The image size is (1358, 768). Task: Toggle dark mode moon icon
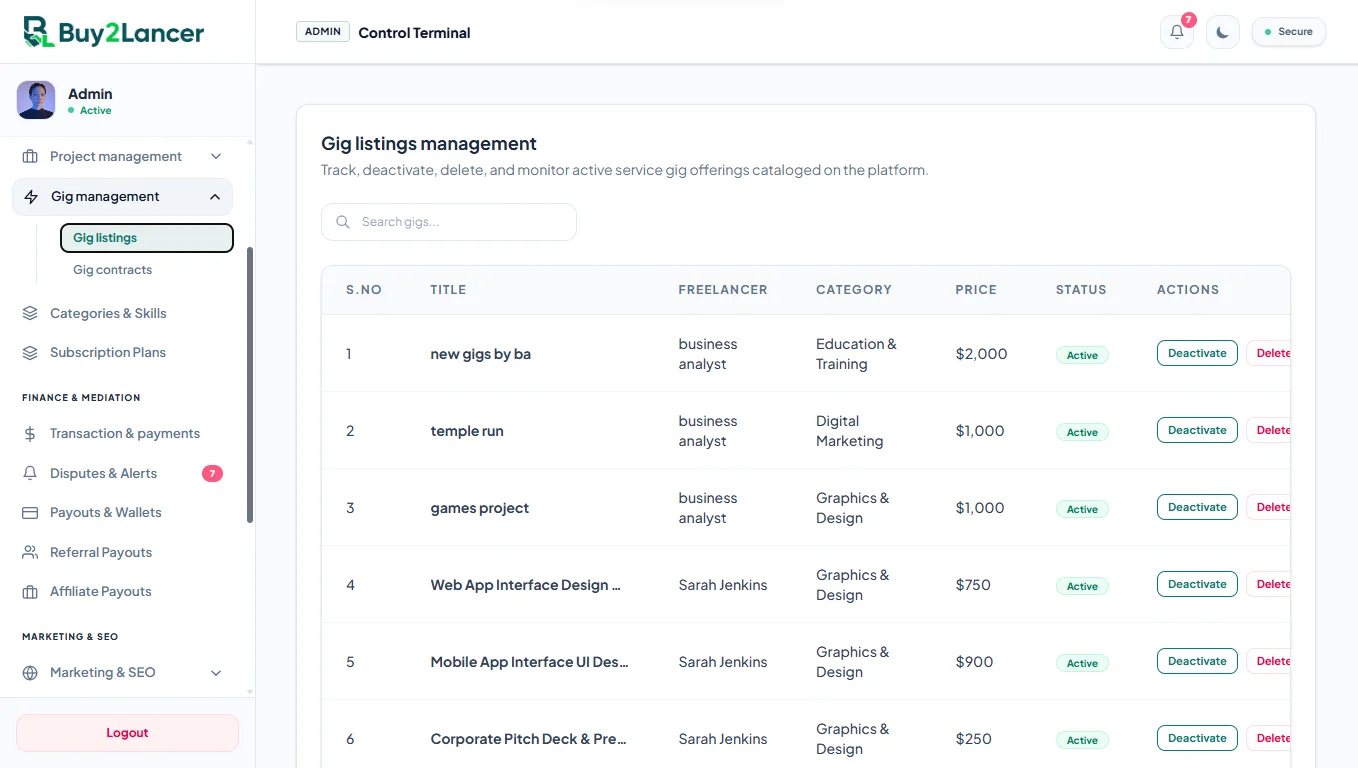(x=1222, y=32)
